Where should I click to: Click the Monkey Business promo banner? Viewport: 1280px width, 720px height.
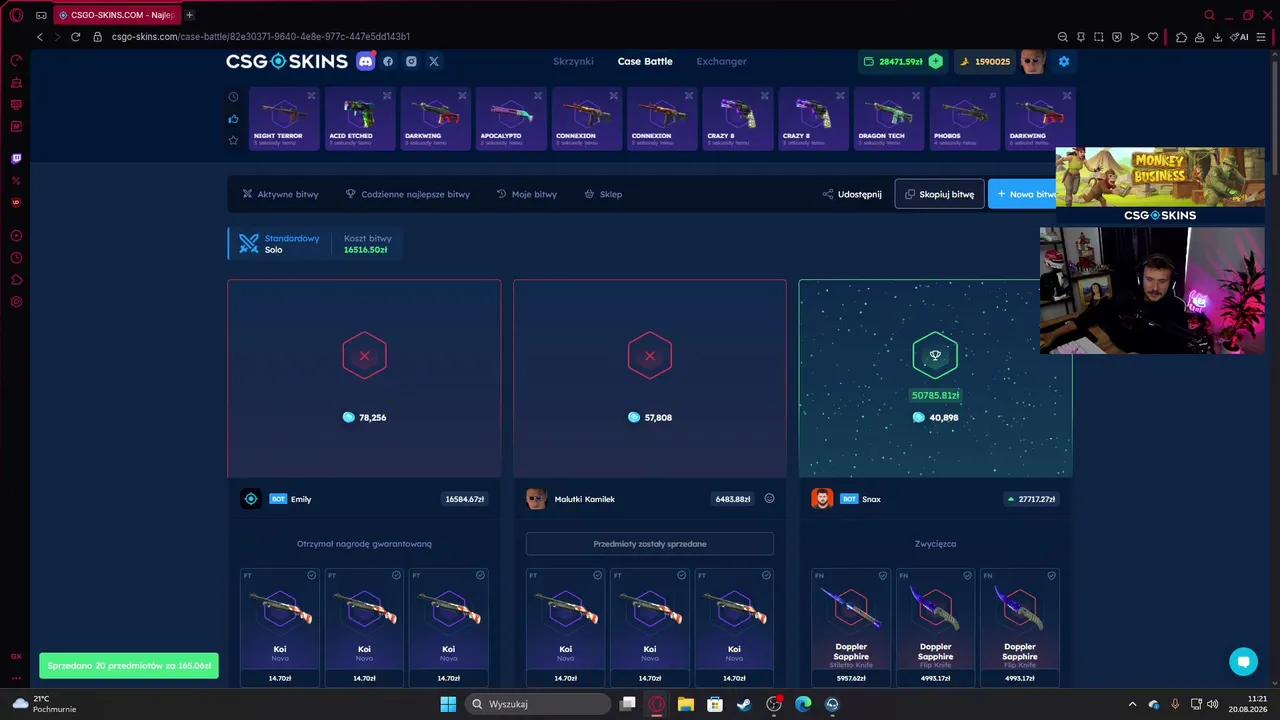[x=1160, y=185]
